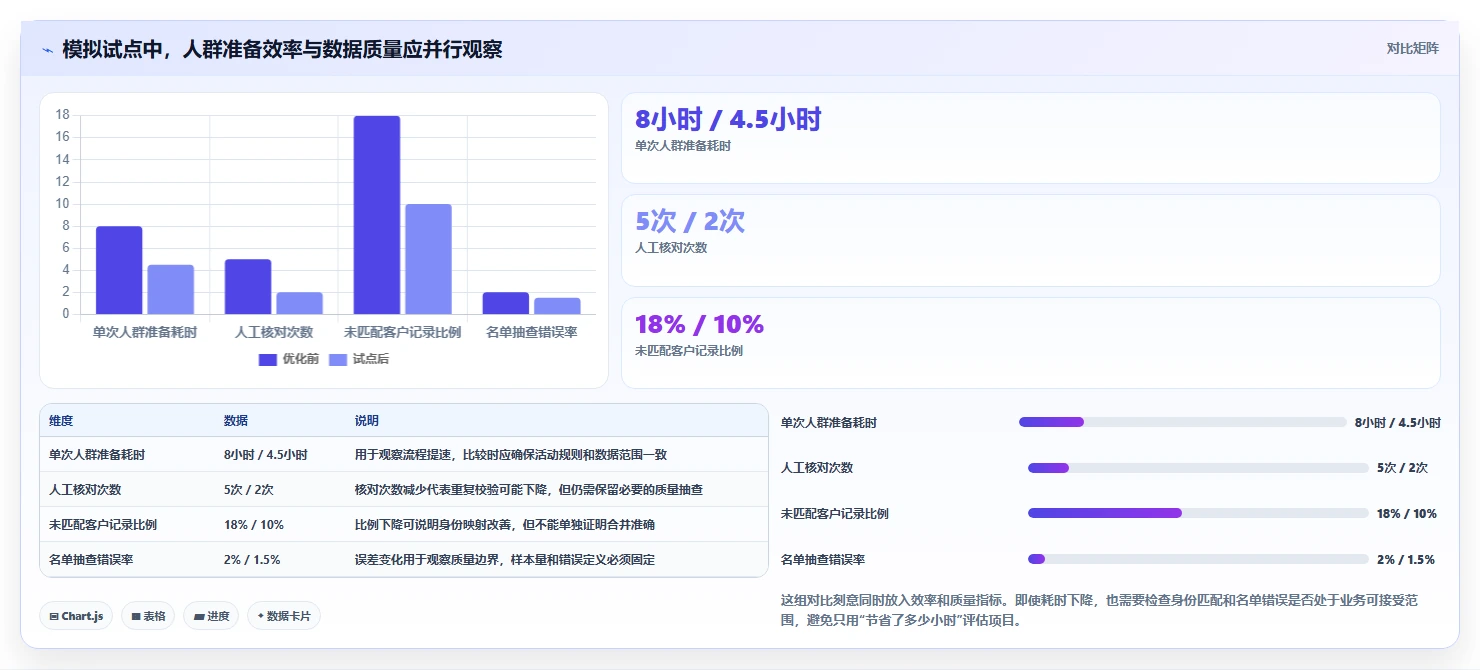Click progress value 2% / 1.5%
Viewport: 1480px width, 670px height.
[x=1406, y=560]
